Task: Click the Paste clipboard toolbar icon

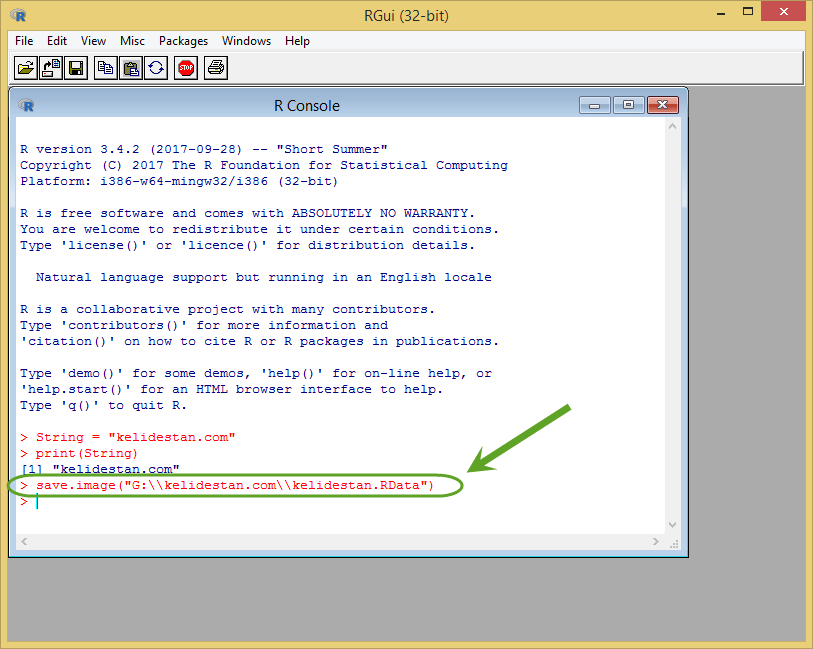Action: point(131,68)
